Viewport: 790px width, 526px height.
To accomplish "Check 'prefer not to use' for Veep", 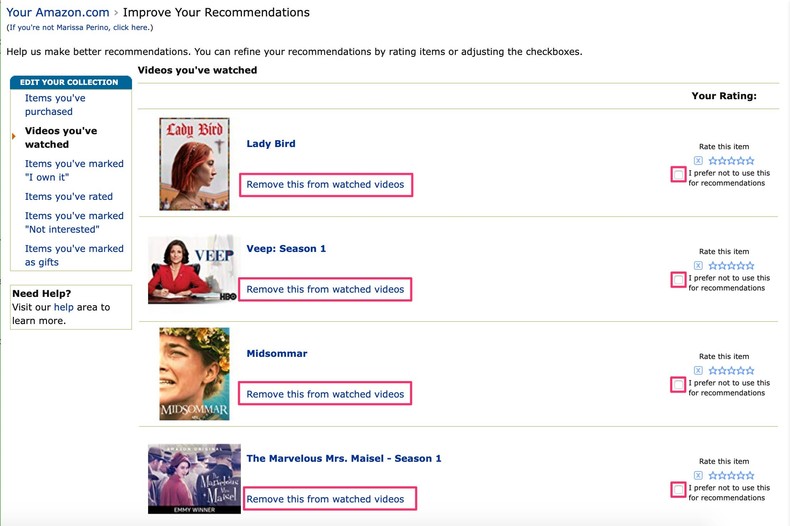I will [679, 280].
